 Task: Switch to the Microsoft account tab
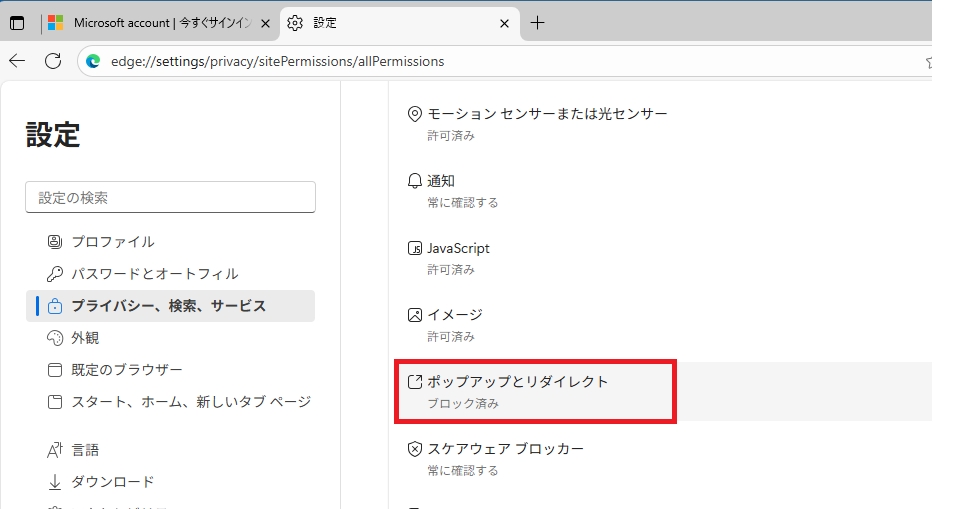click(160, 23)
